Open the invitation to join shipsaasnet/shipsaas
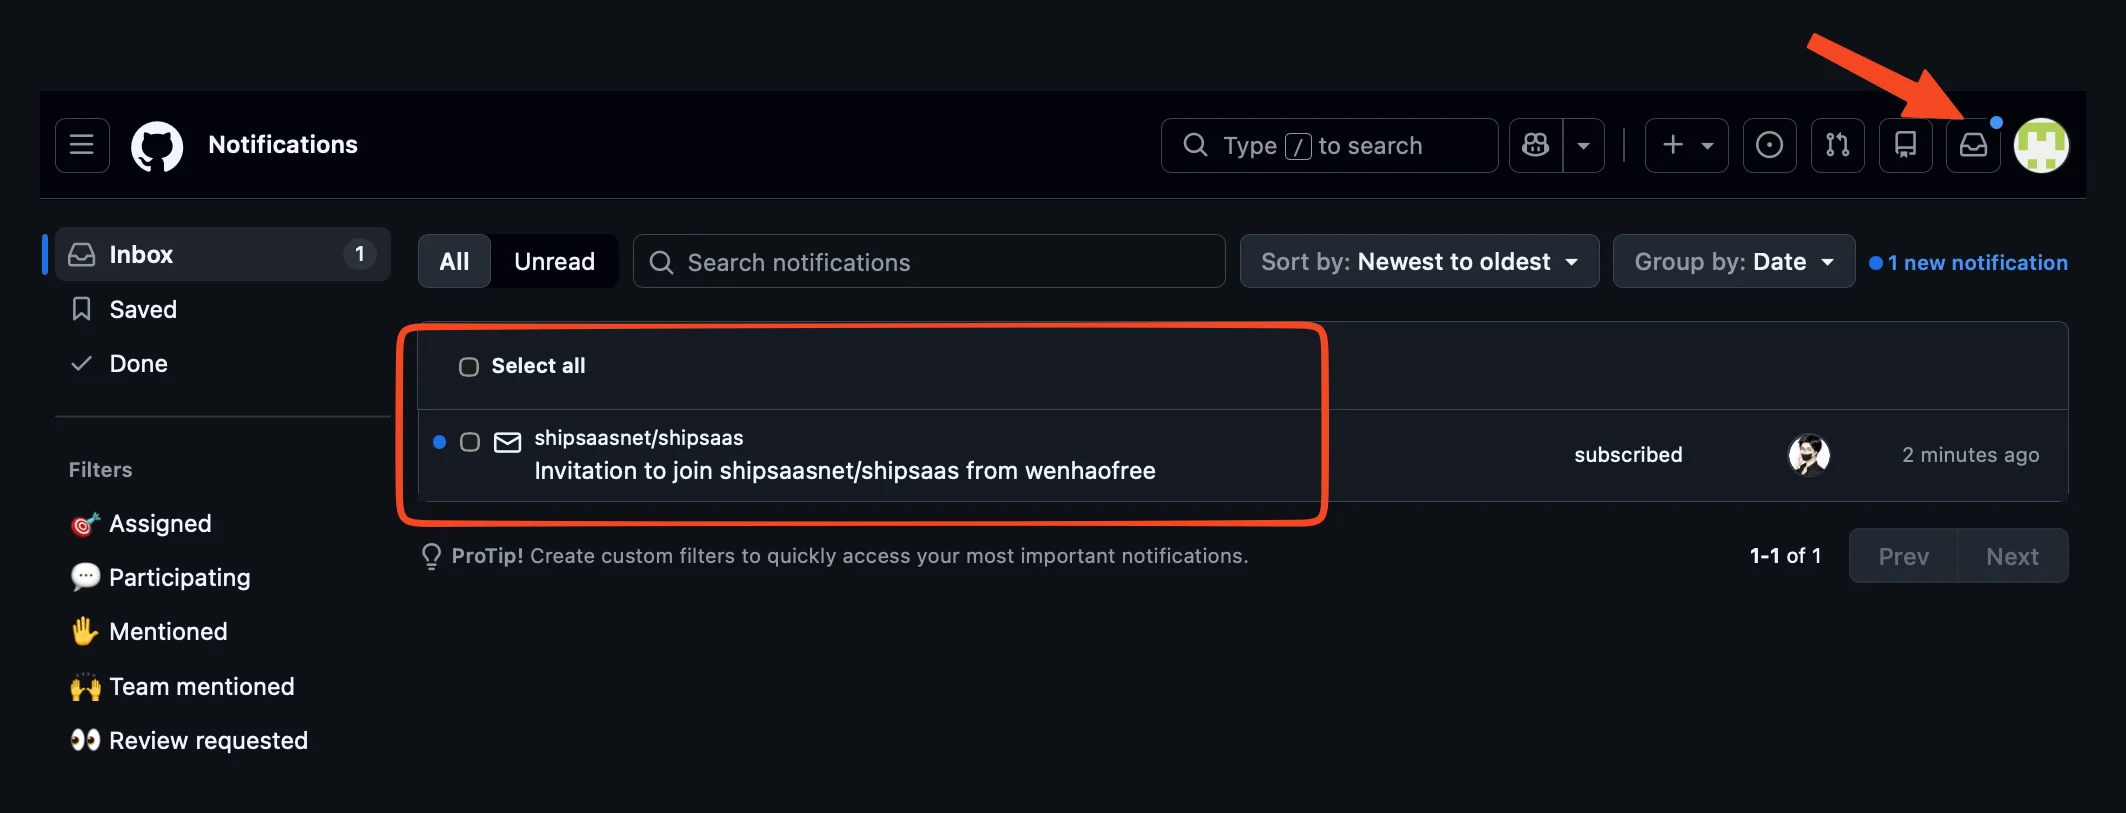The height and width of the screenshot is (813, 2126). point(845,471)
